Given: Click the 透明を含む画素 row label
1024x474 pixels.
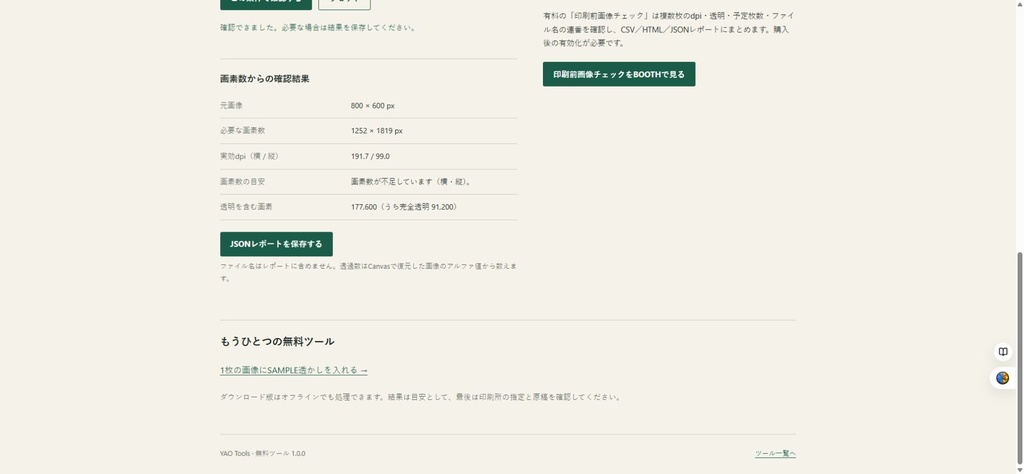Looking at the screenshot, I should coord(246,206).
